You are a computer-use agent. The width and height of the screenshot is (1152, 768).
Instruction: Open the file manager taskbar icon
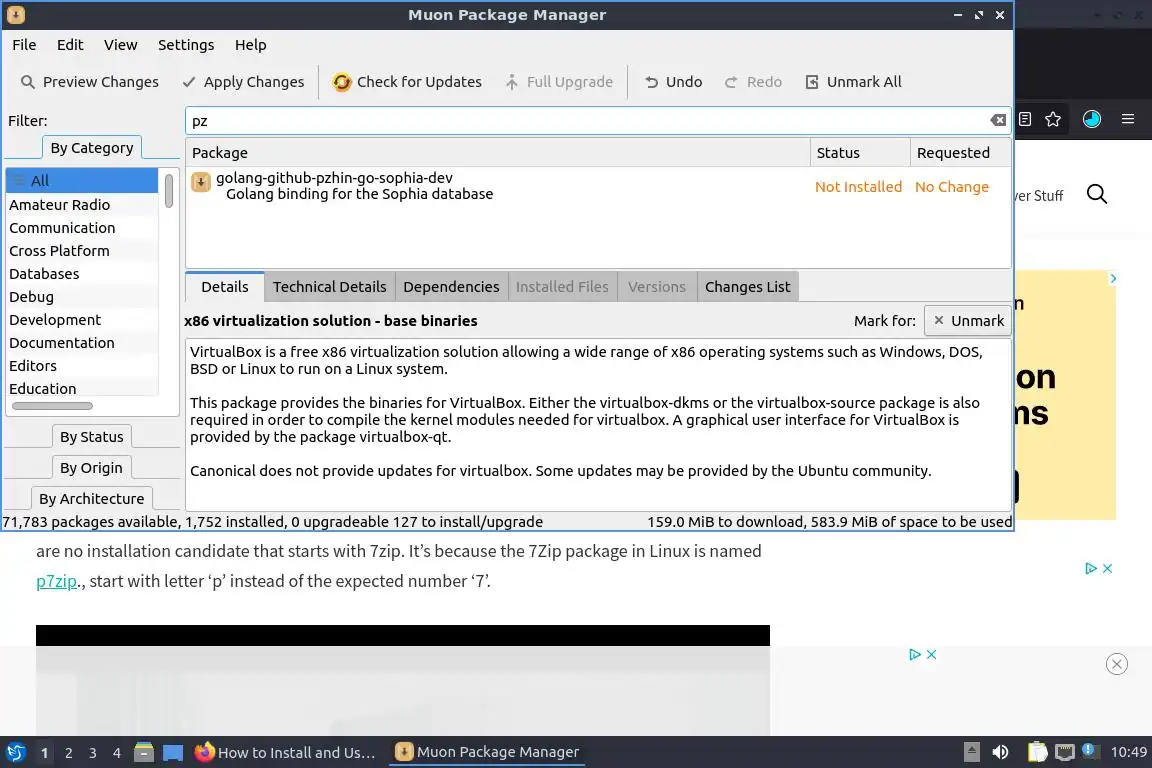click(144, 752)
